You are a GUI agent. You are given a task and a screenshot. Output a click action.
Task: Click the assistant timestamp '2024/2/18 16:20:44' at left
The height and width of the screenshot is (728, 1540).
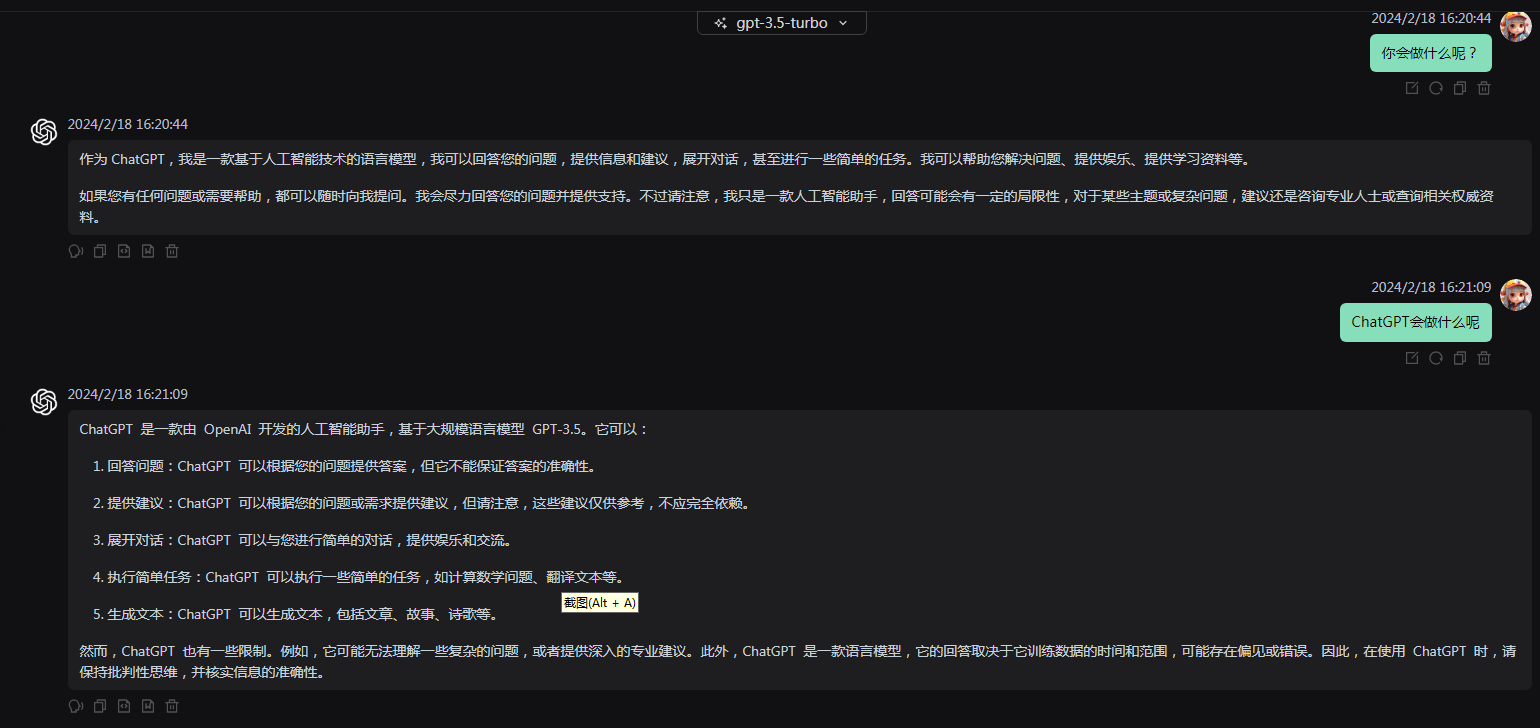coord(128,124)
